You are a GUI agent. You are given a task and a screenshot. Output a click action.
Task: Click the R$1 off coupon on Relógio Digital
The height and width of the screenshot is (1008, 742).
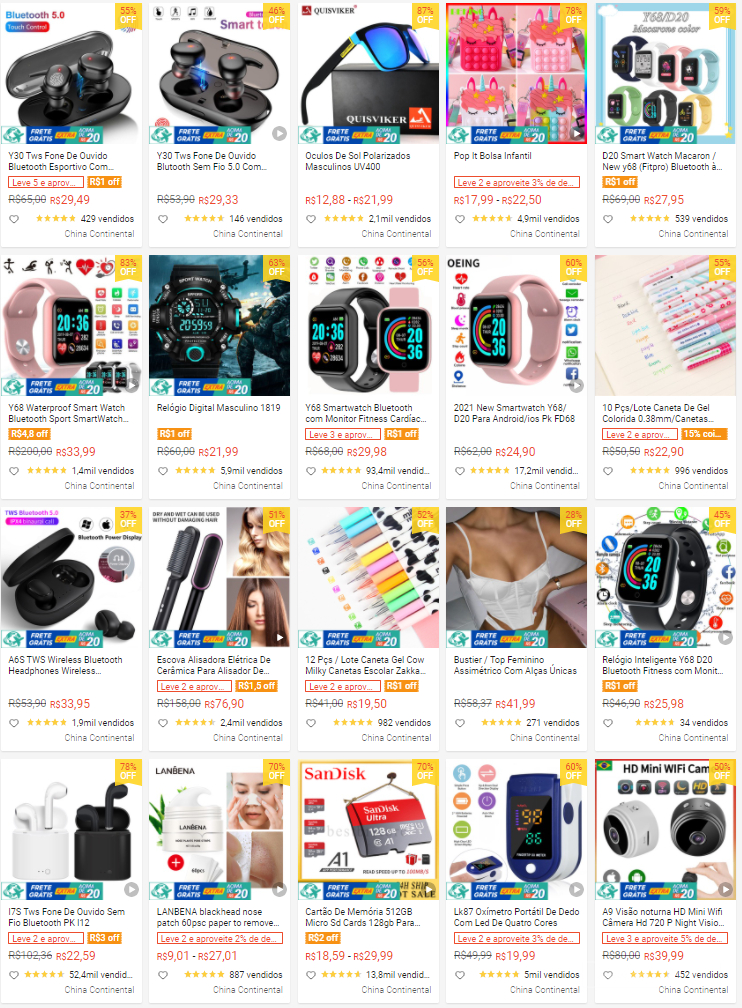point(174,434)
